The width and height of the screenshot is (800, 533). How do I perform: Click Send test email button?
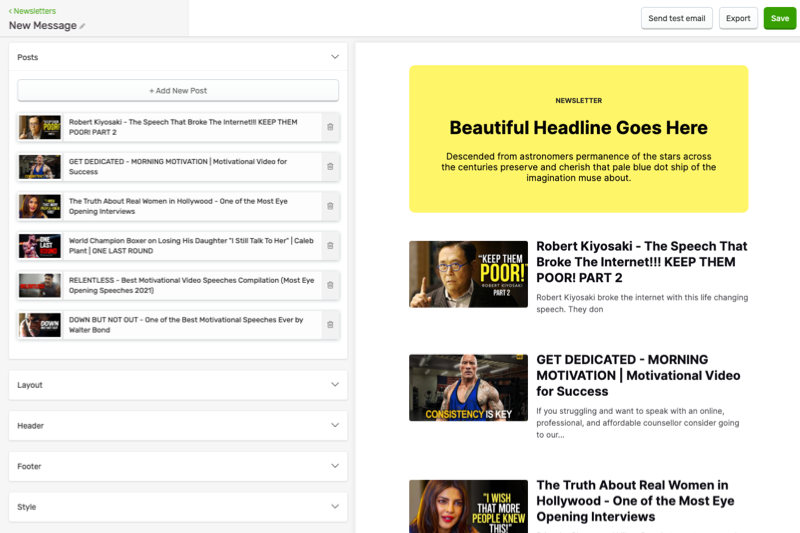coord(677,18)
